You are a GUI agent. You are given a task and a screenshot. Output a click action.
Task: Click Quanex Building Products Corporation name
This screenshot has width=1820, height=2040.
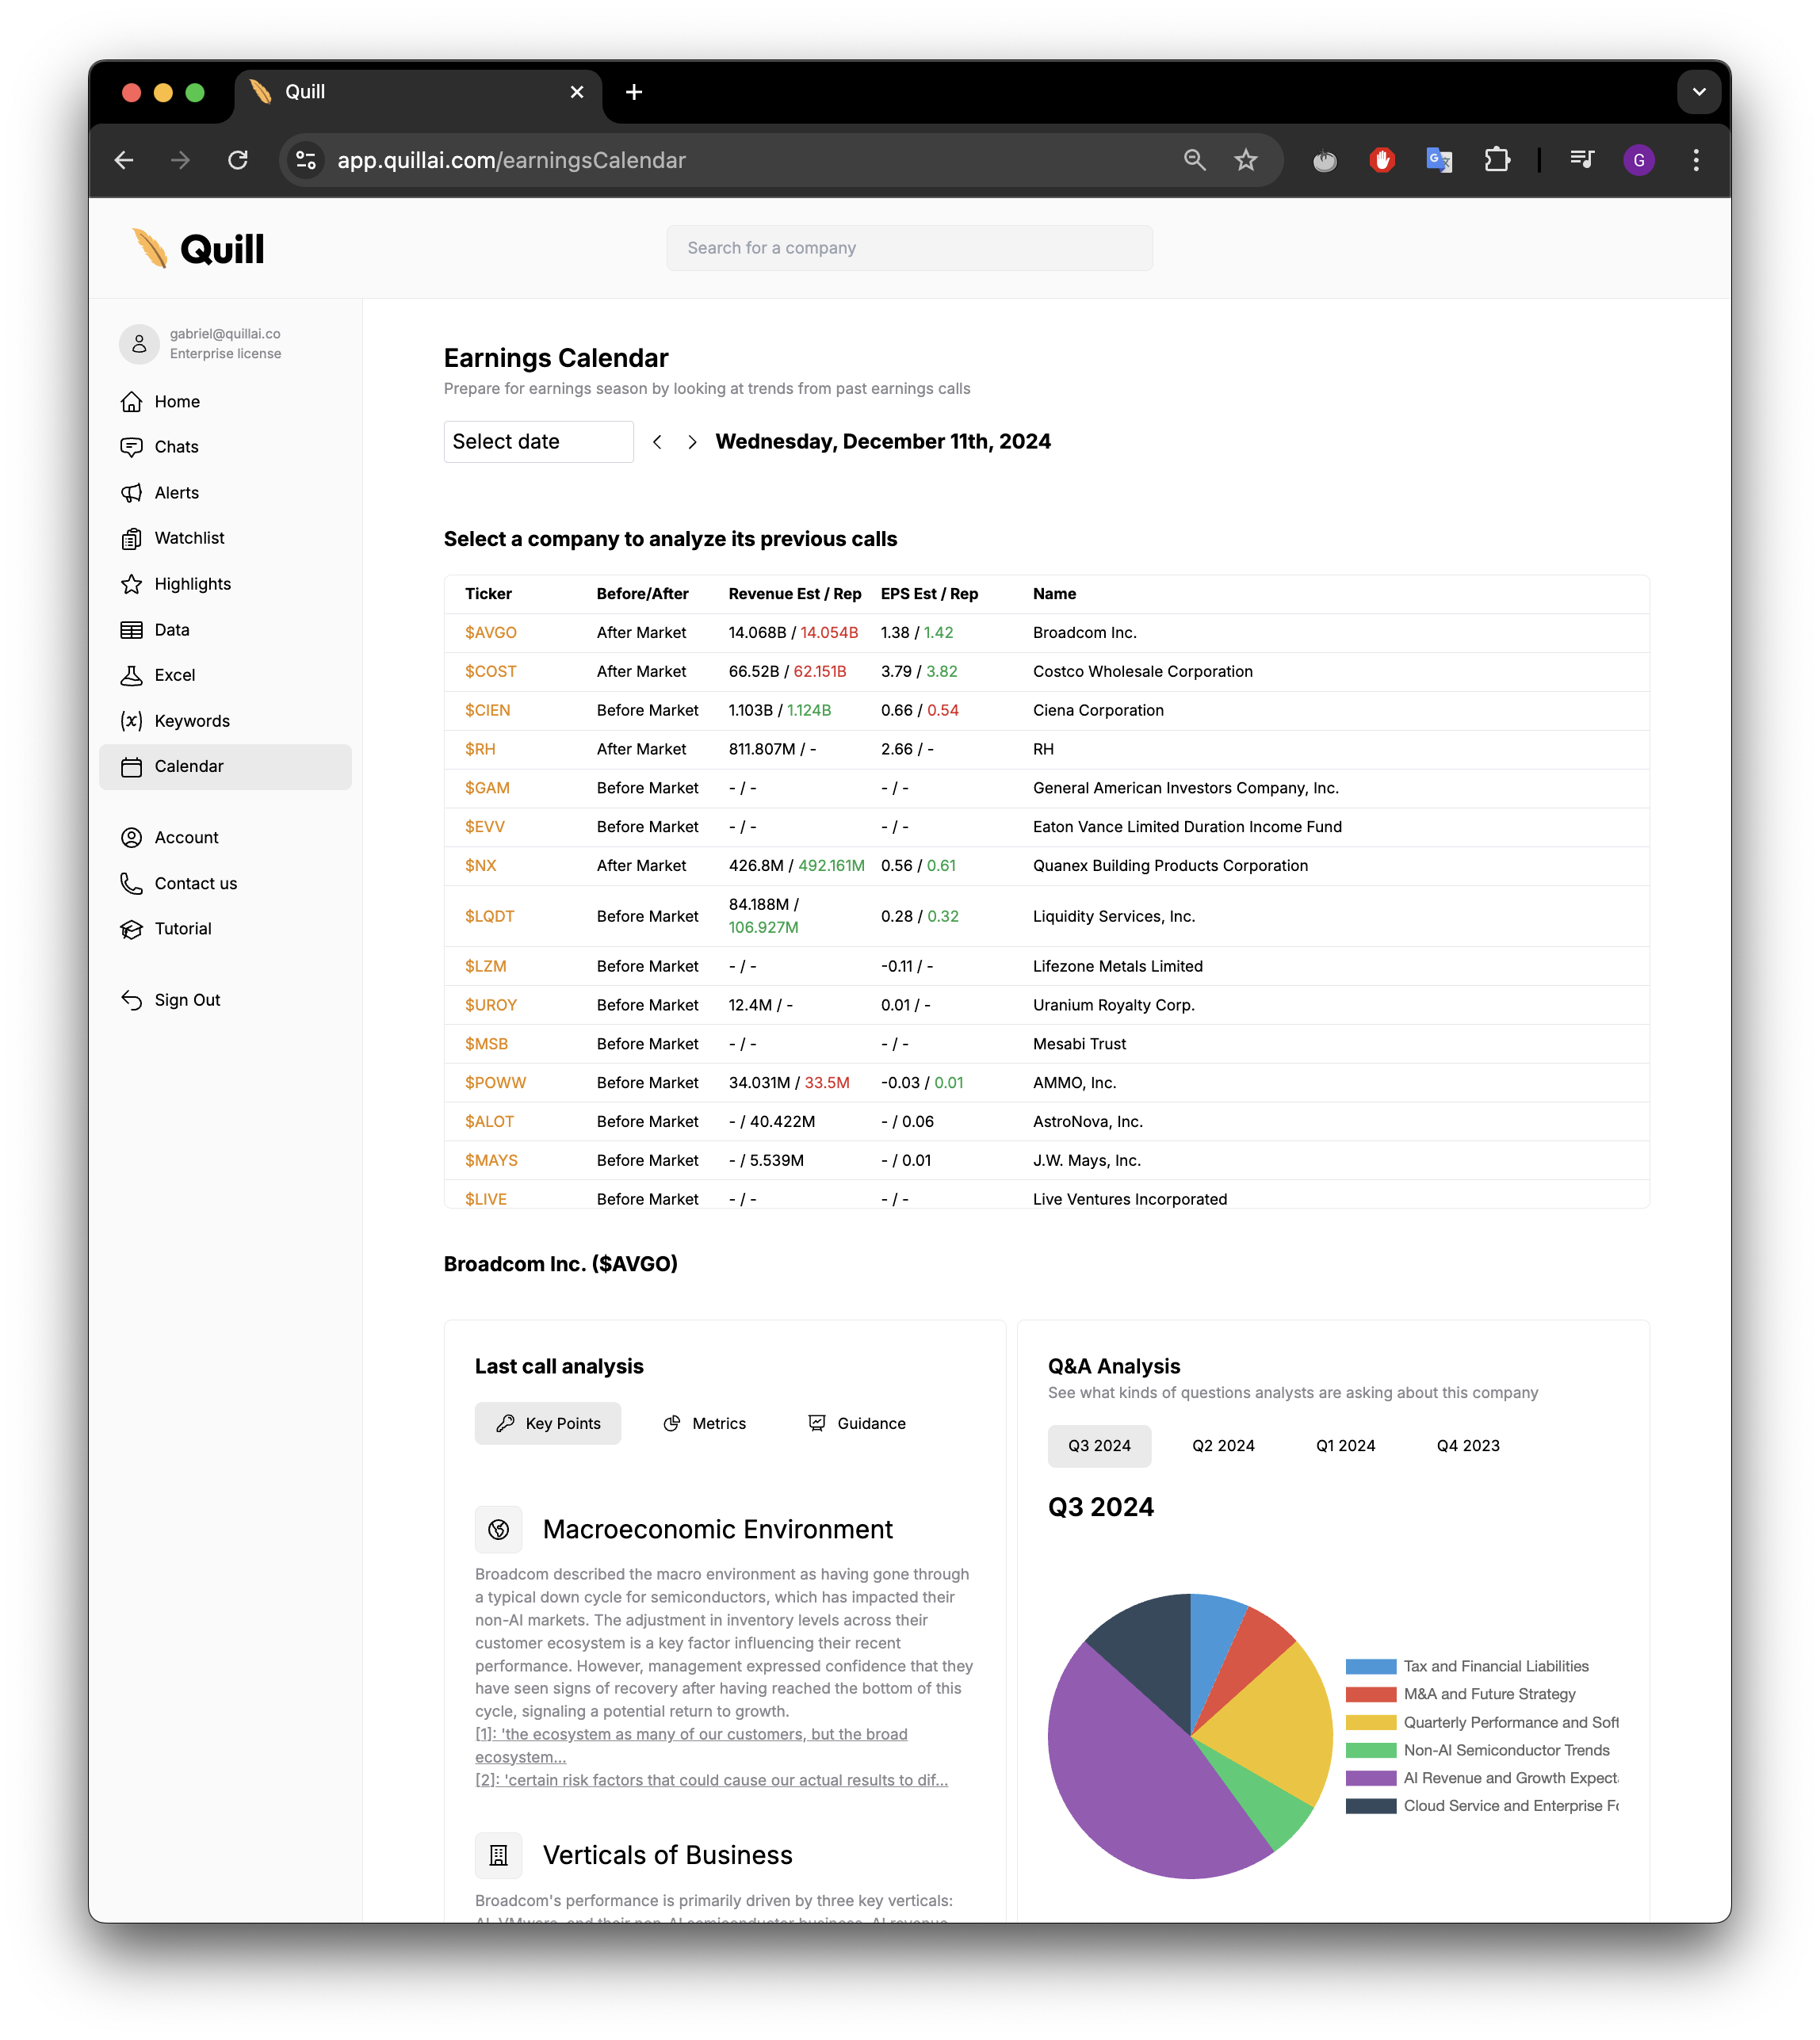1170,866
